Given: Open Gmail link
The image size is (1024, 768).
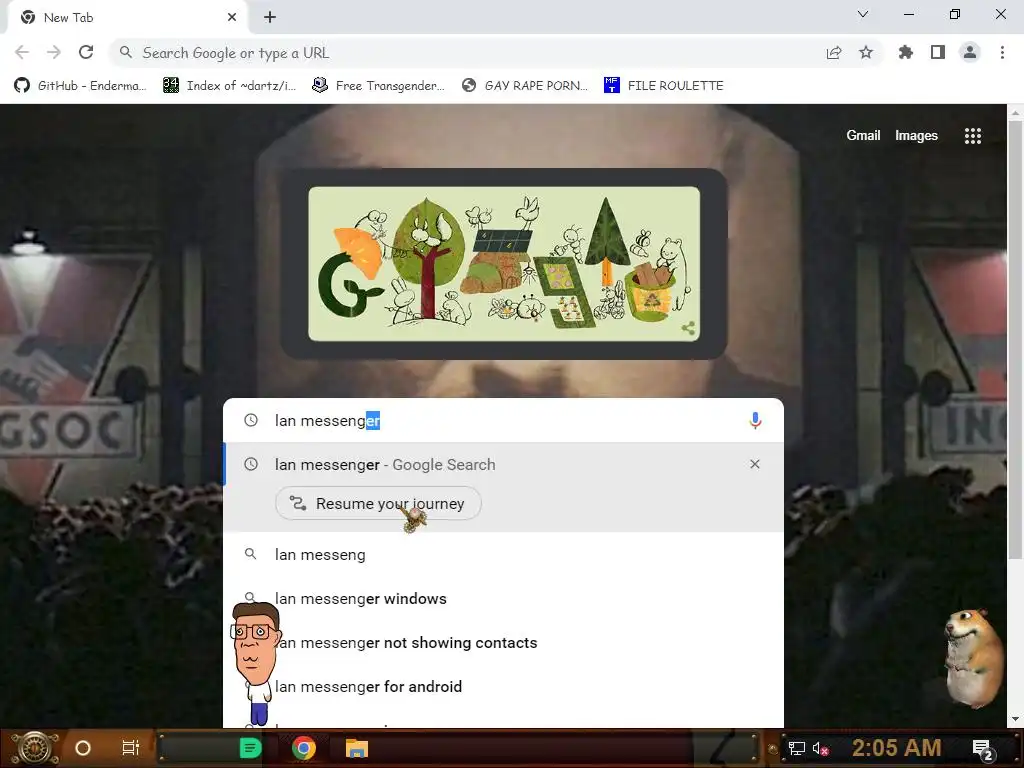Looking at the screenshot, I should tap(863, 135).
